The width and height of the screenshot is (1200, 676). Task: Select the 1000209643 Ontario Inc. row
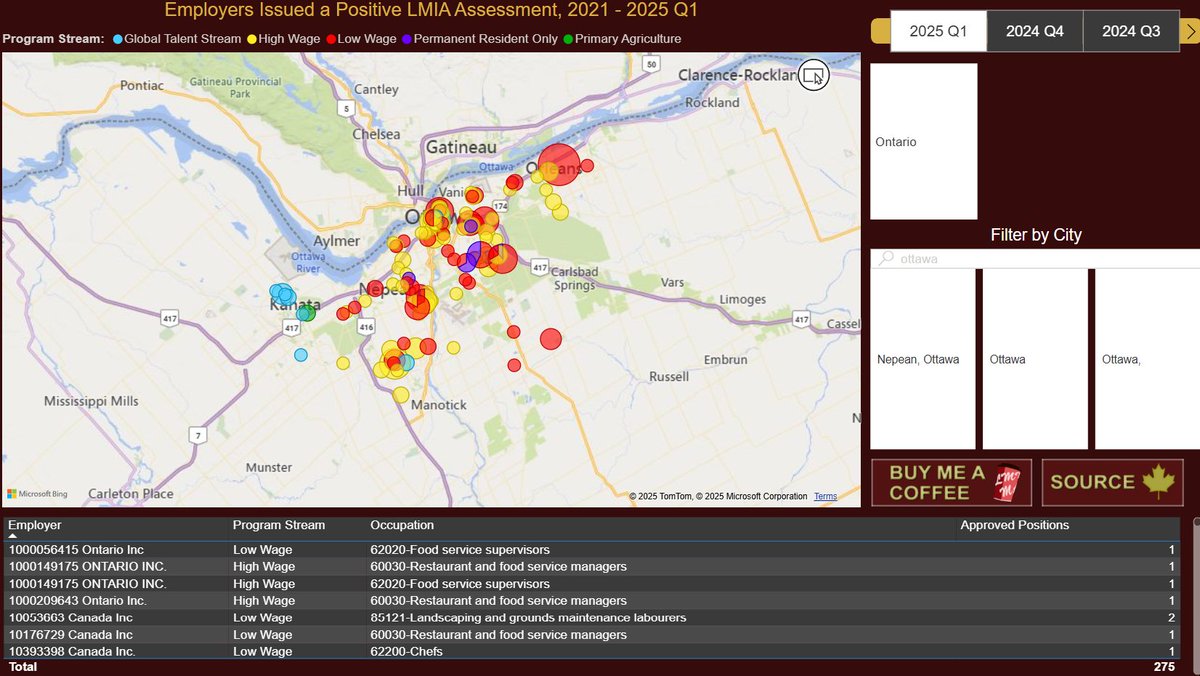(x=591, y=601)
